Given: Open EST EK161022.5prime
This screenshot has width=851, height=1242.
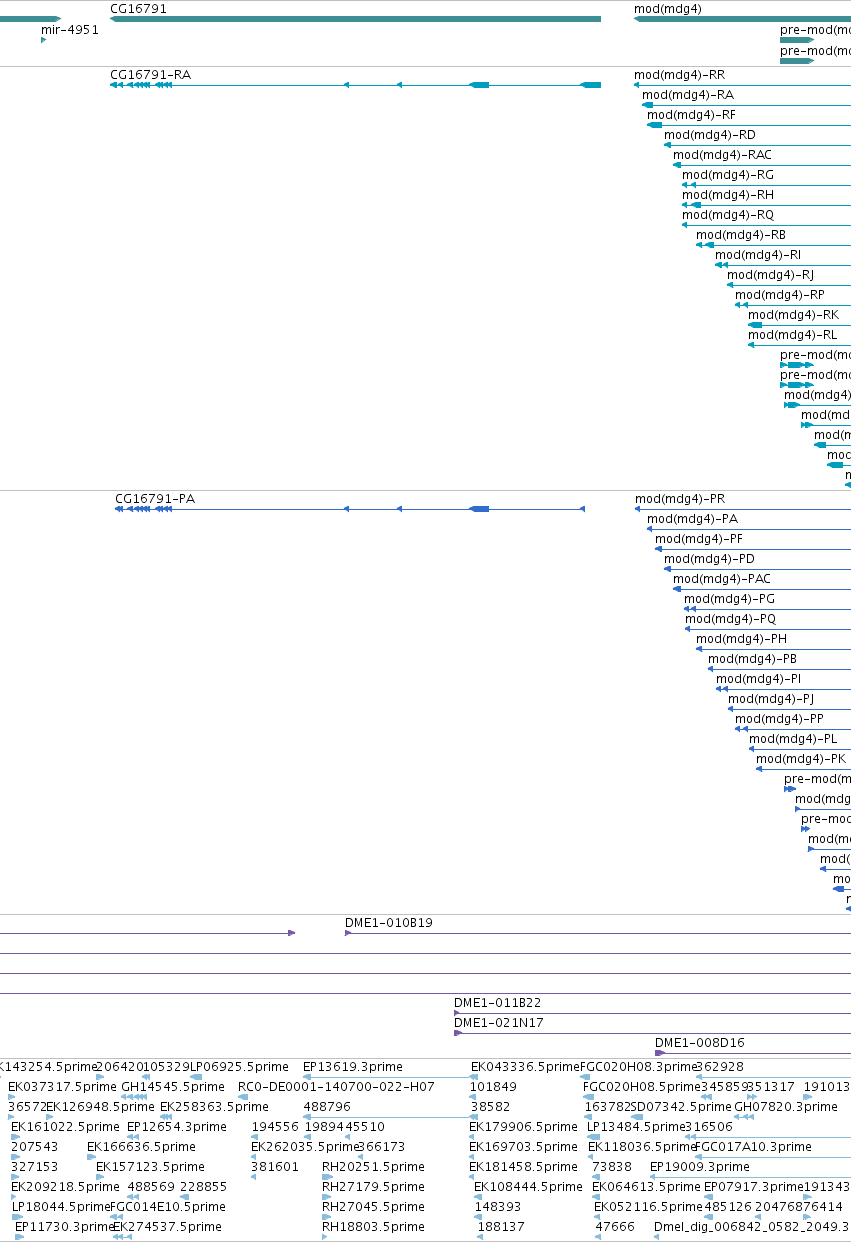Looking at the screenshot, I should 66,1126.
